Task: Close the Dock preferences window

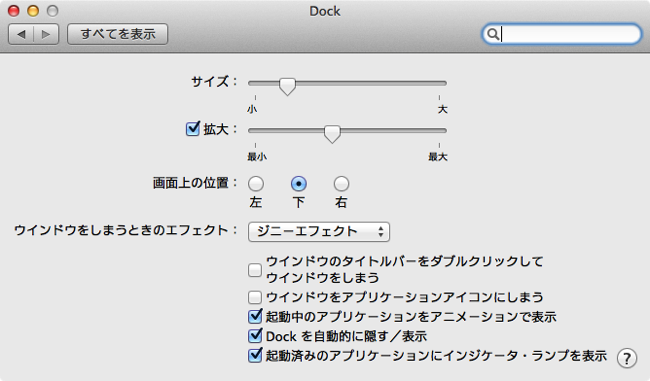Action: pyautogui.click(x=14, y=11)
